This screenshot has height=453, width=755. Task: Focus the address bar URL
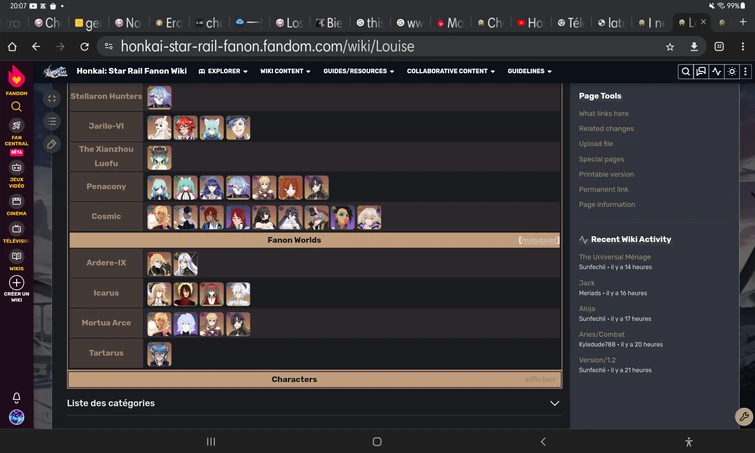pyautogui.click(x=267, y=47)
